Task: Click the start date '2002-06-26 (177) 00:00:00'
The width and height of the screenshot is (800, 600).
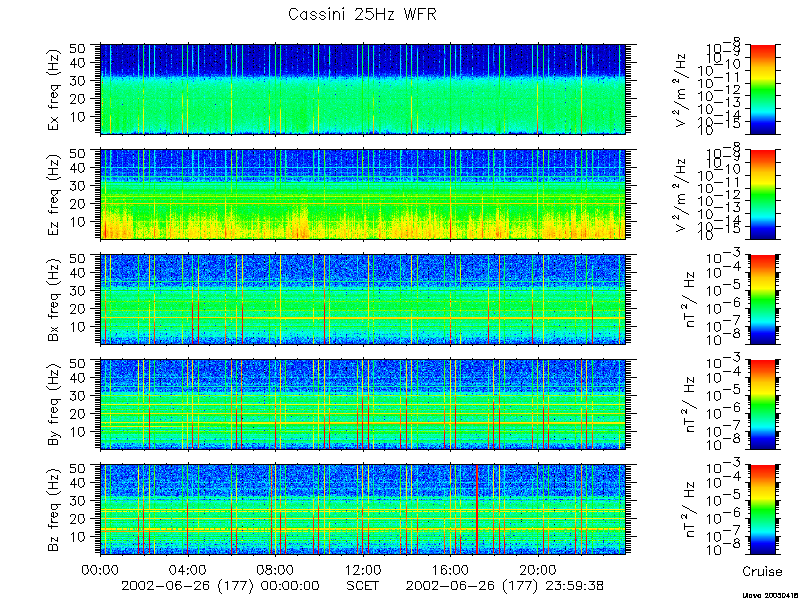Action: point(220,585)
